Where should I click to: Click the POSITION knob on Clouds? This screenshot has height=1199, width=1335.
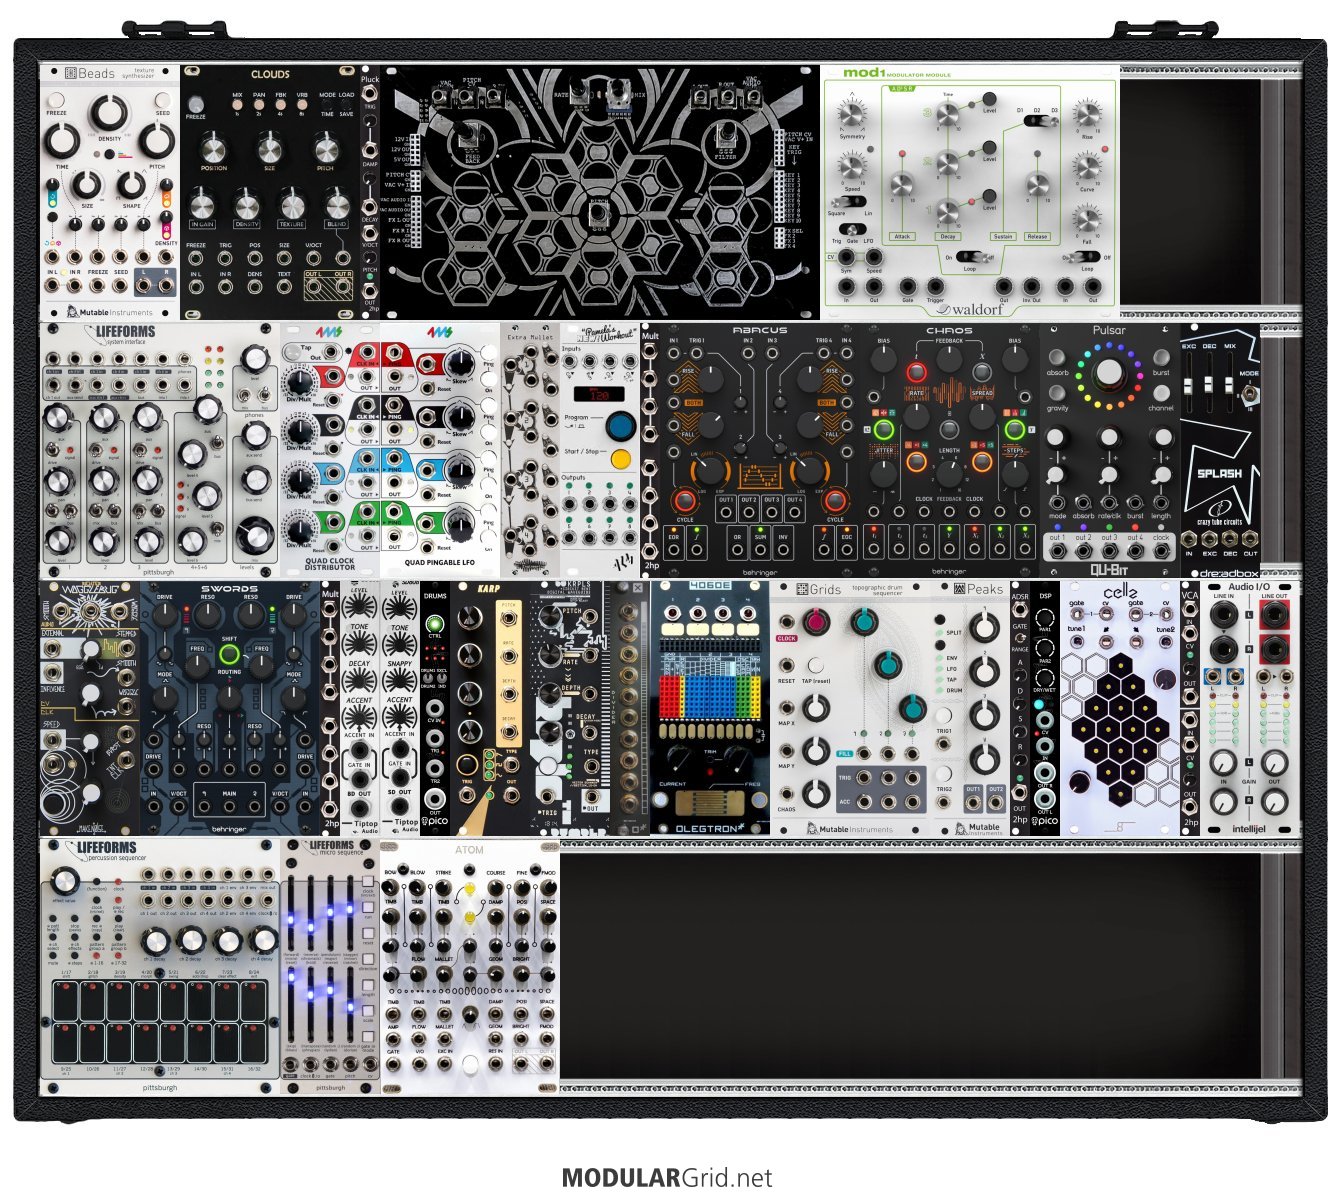coord(213,150)
